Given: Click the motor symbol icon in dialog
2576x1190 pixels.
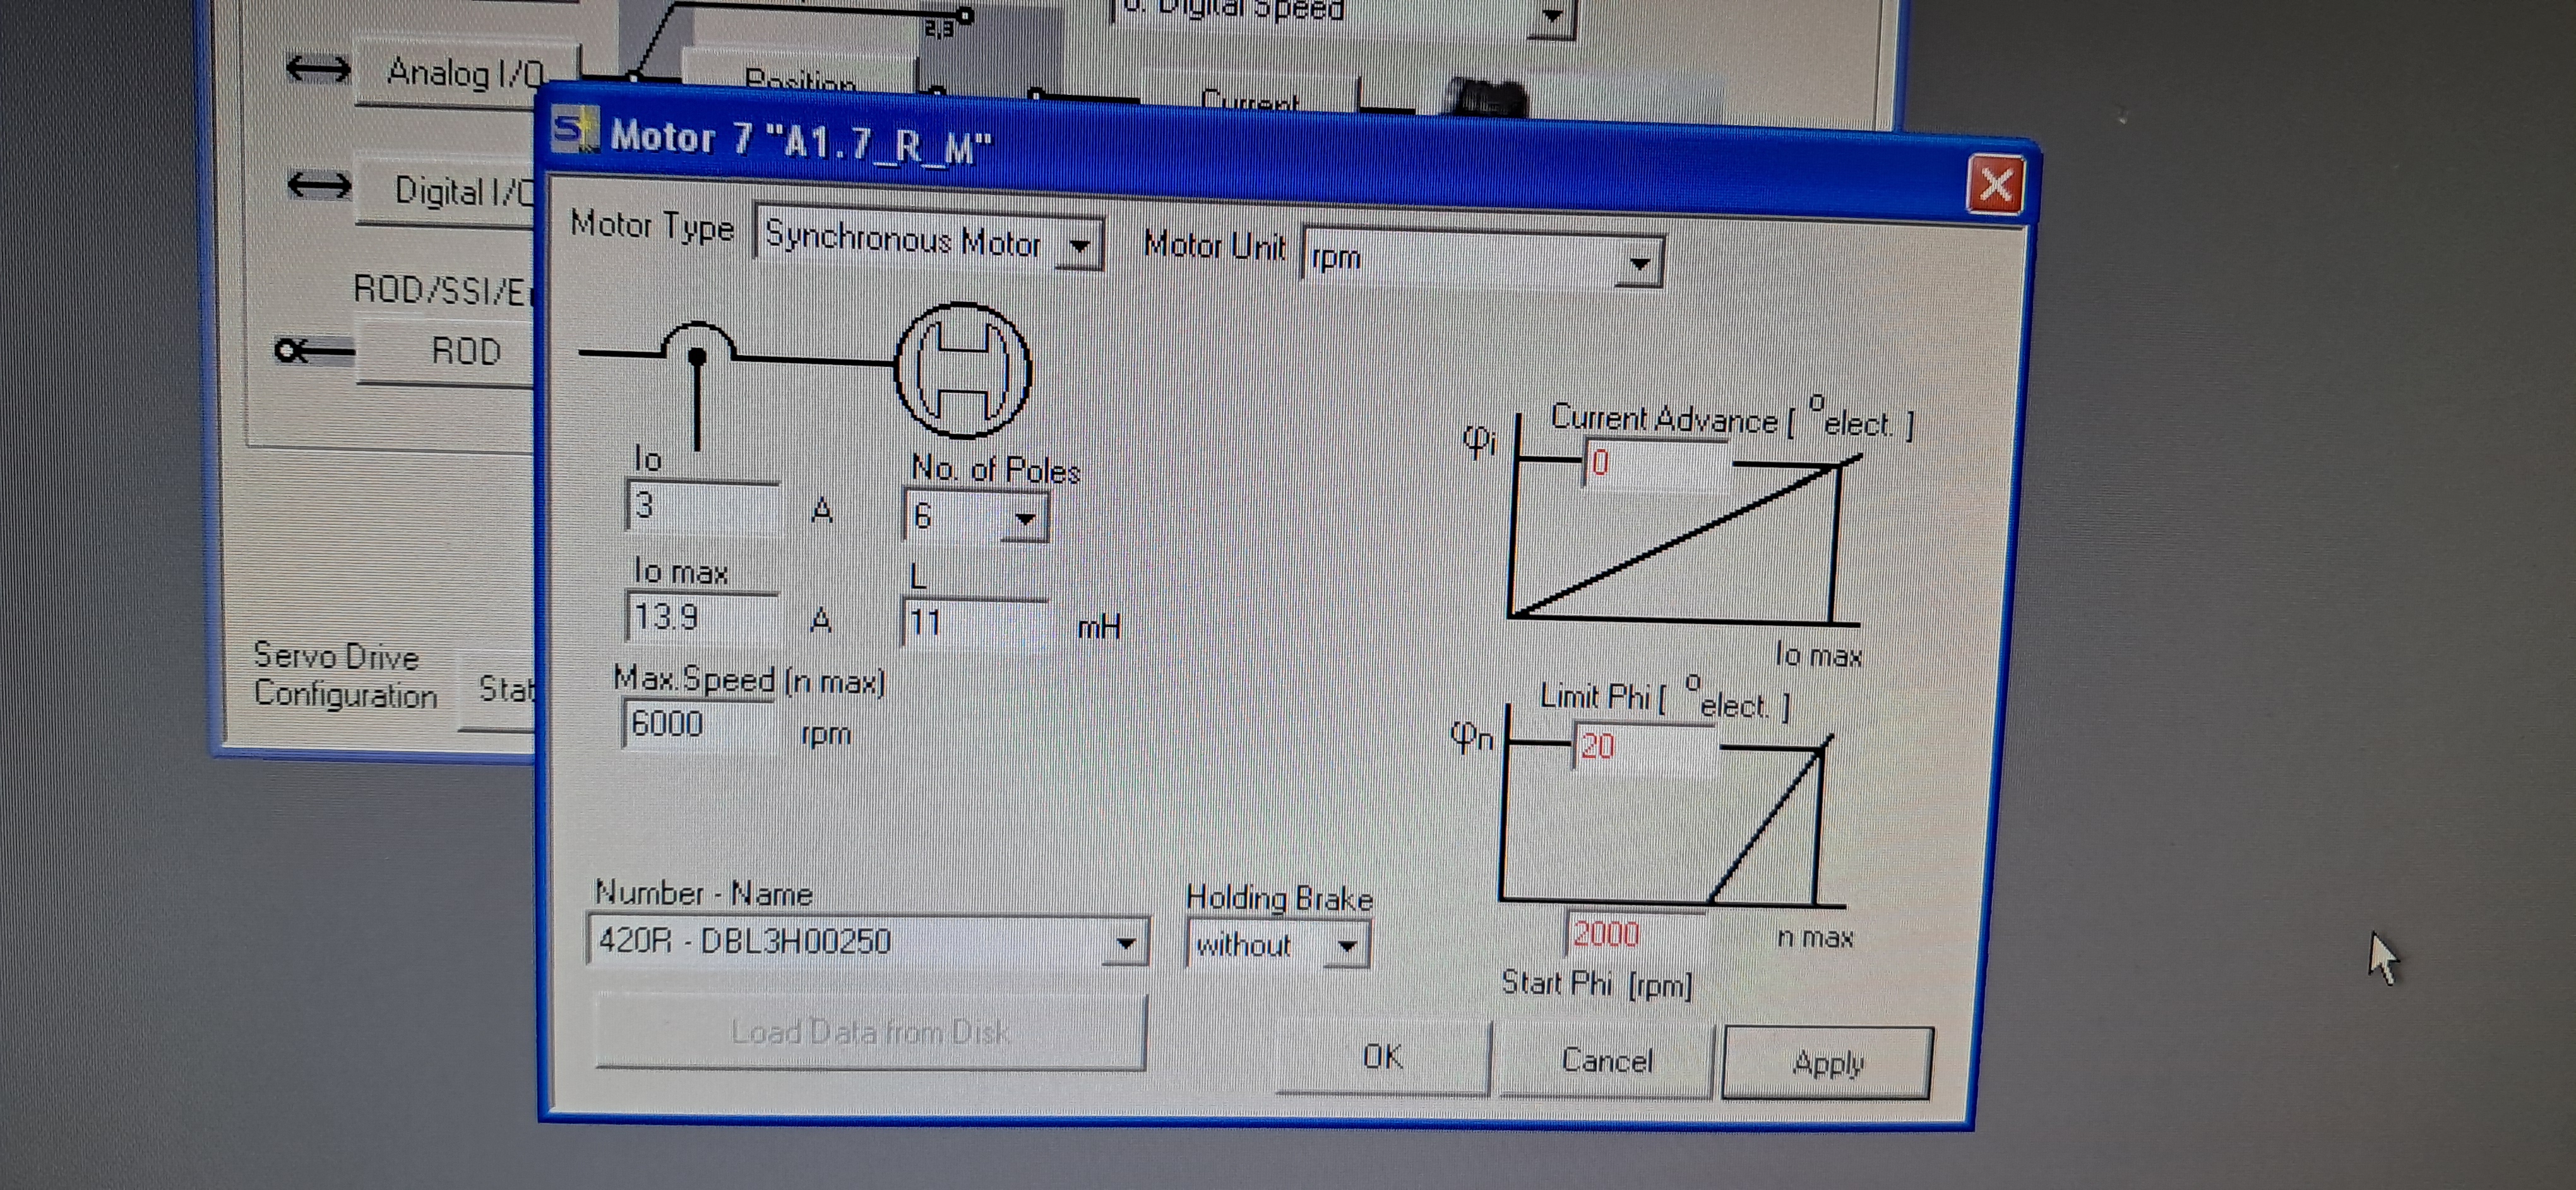Looking at the screenshot, I should click(x=962, y=370).
